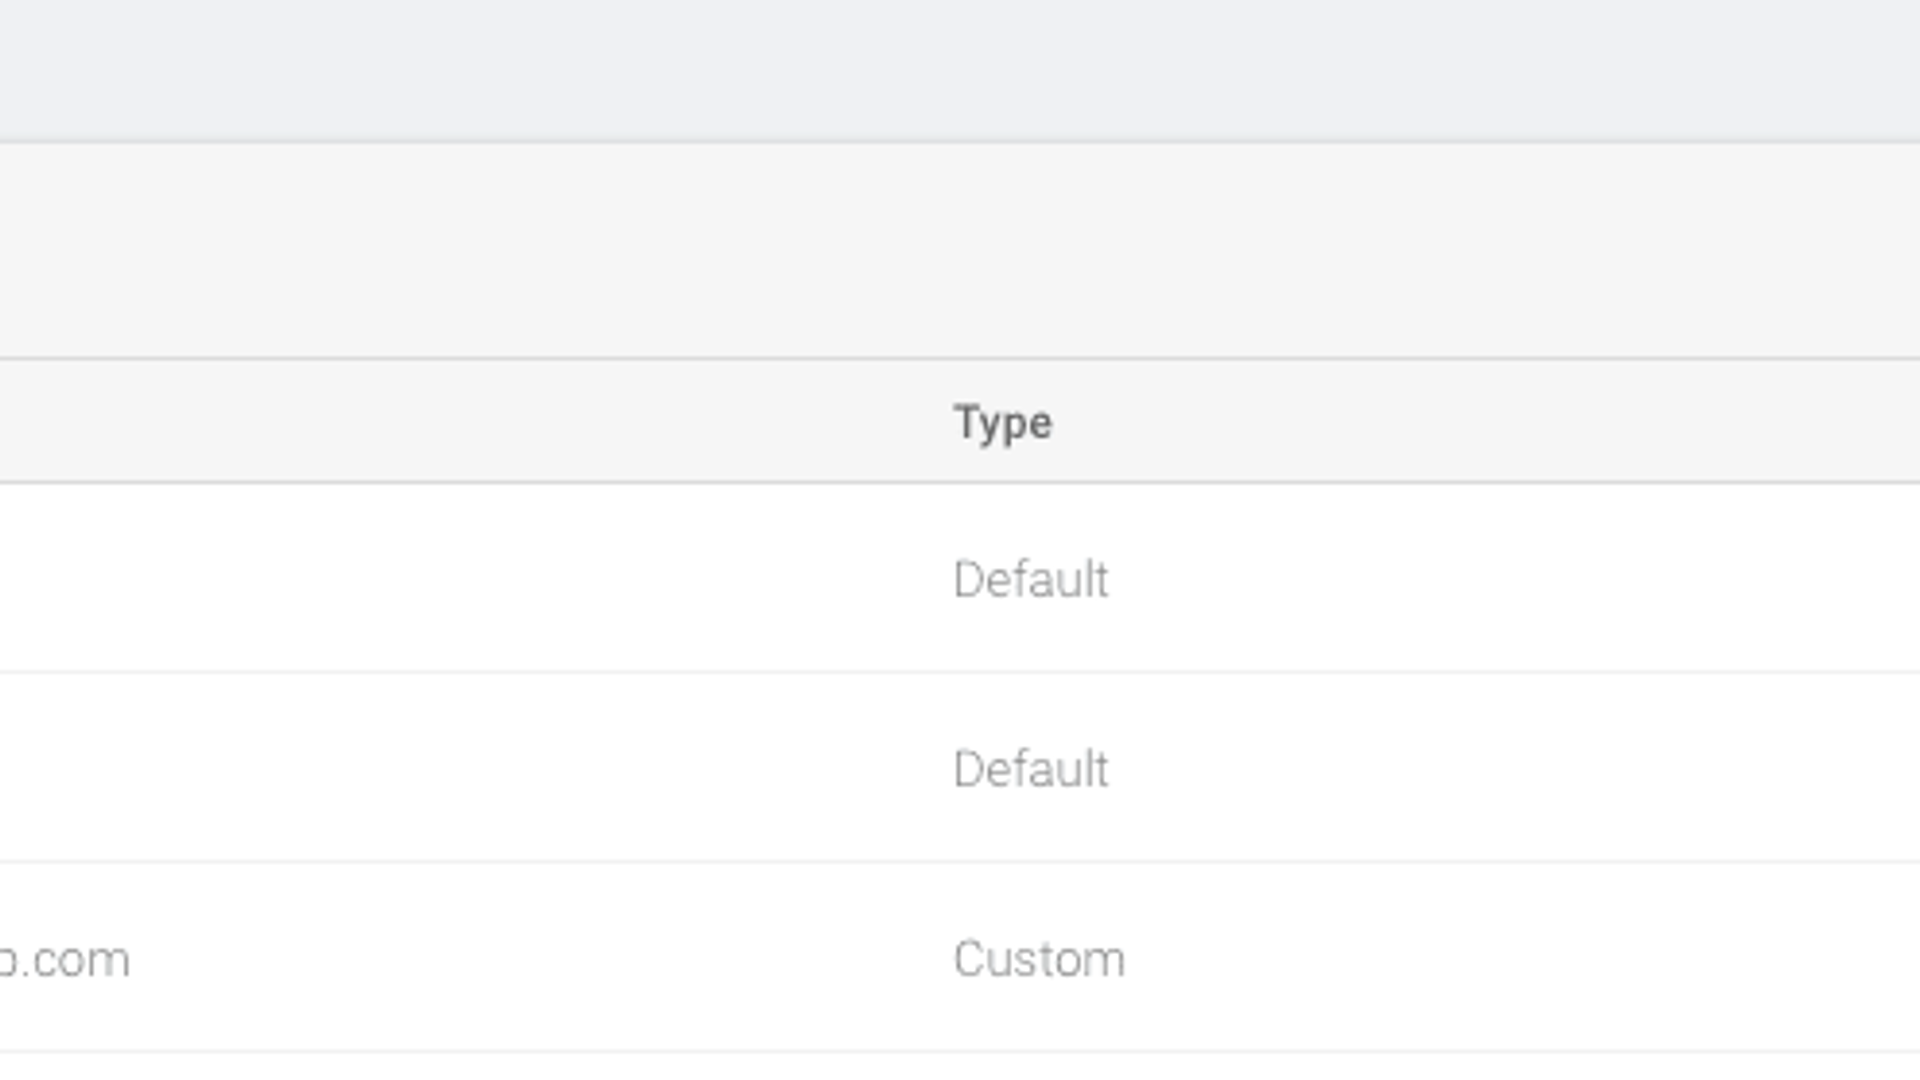The image size is (1920, 1080).
Task: Select the first Default type cell
Action: [1030, 579]
